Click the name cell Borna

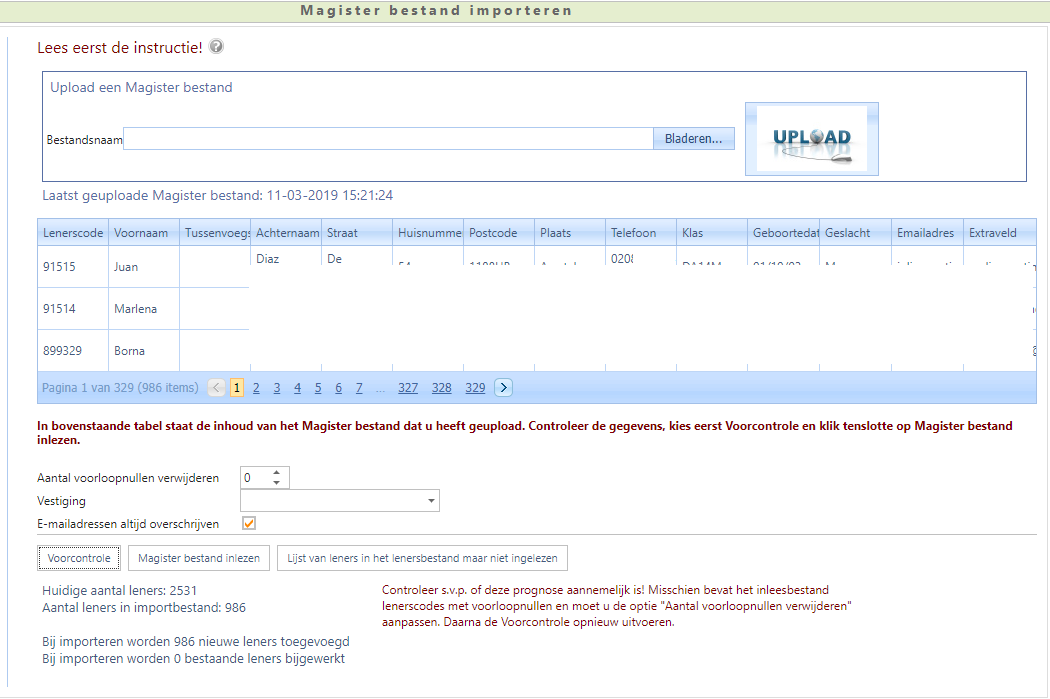coord(144,351)
